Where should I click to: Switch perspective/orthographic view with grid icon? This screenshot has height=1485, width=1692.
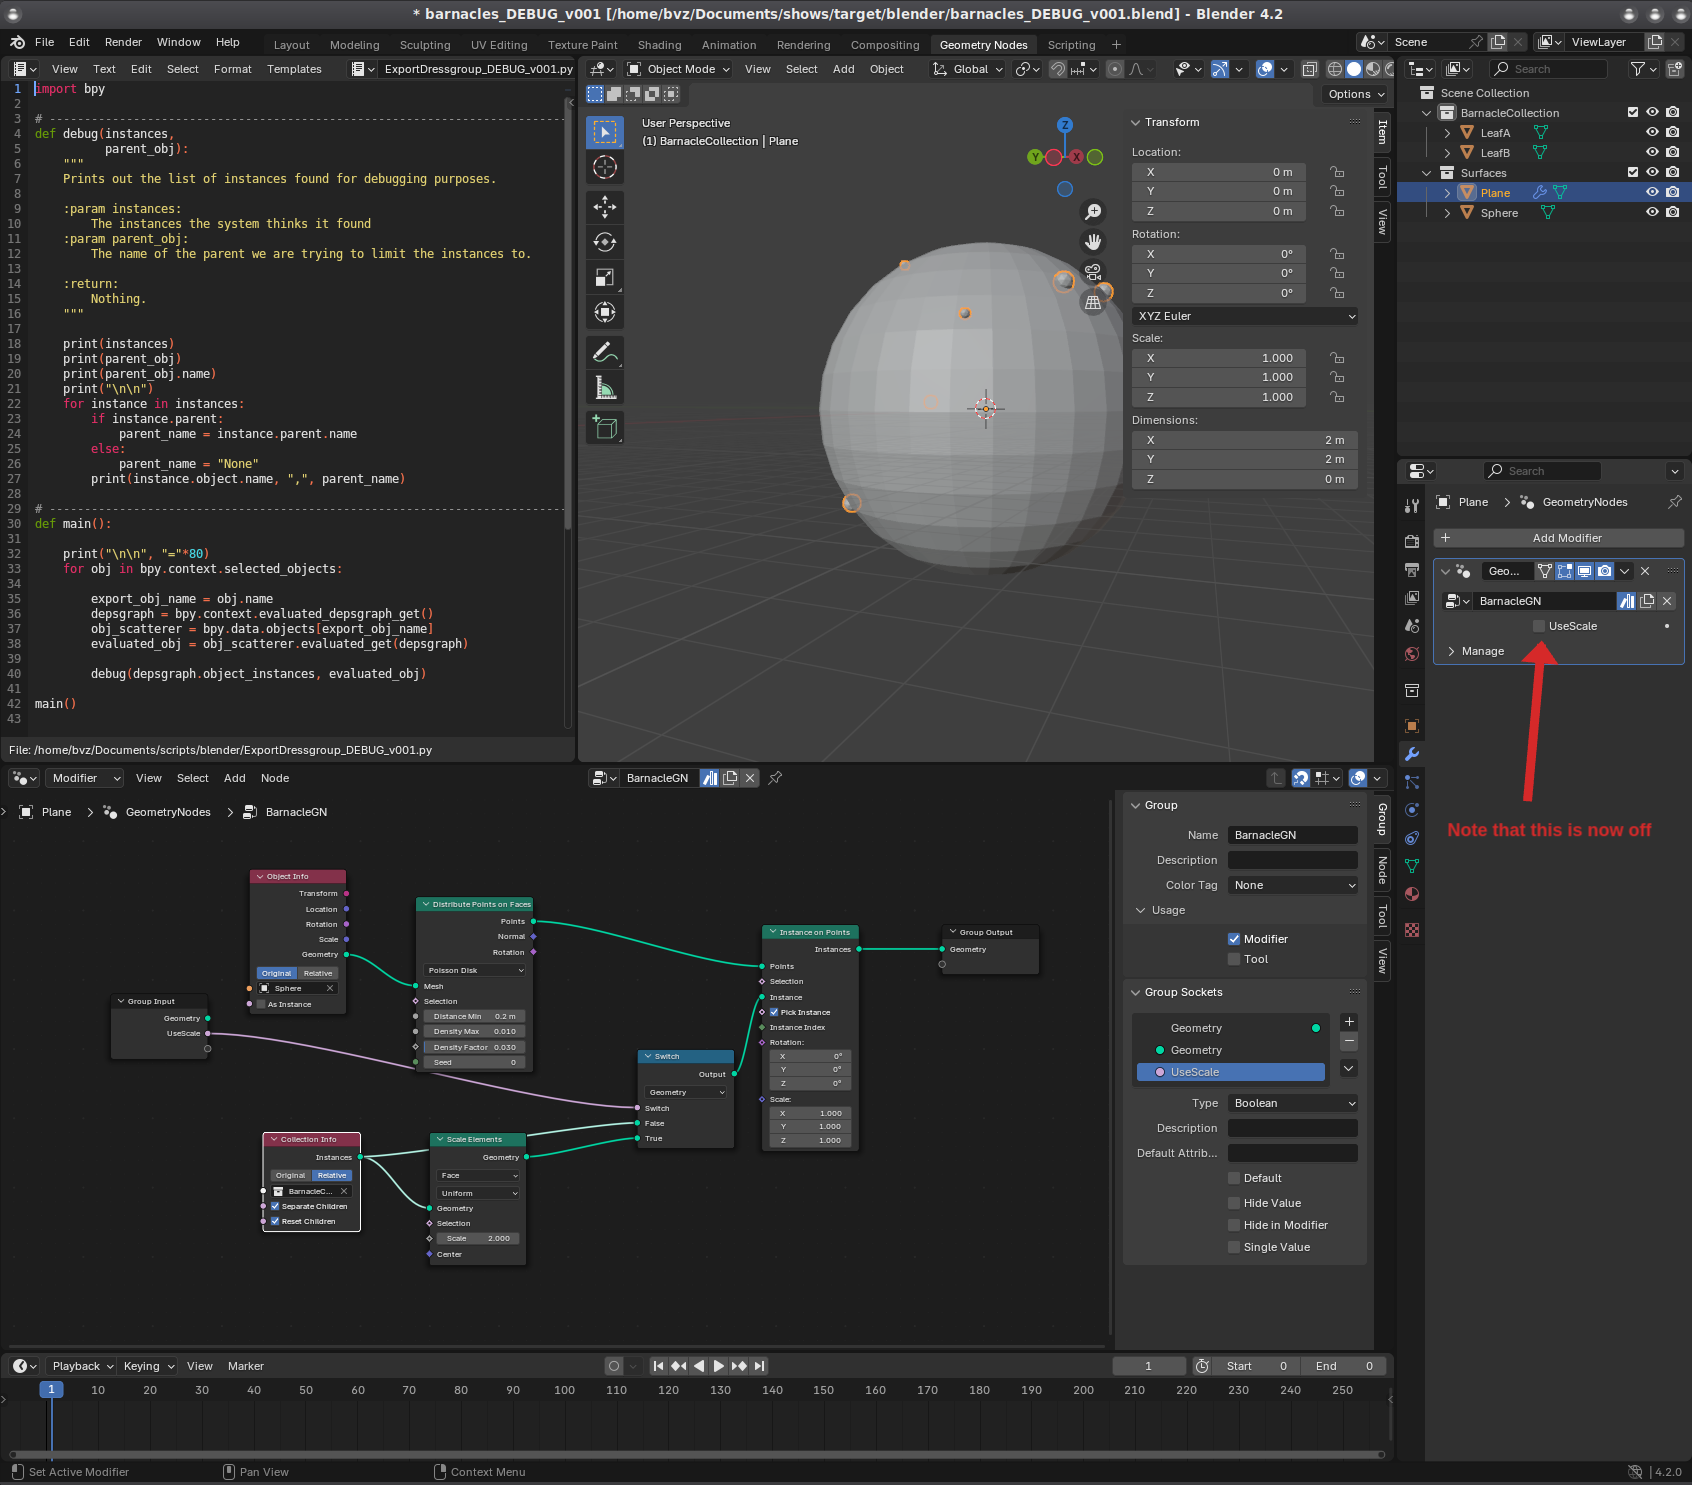click(x=1093, y=302)
